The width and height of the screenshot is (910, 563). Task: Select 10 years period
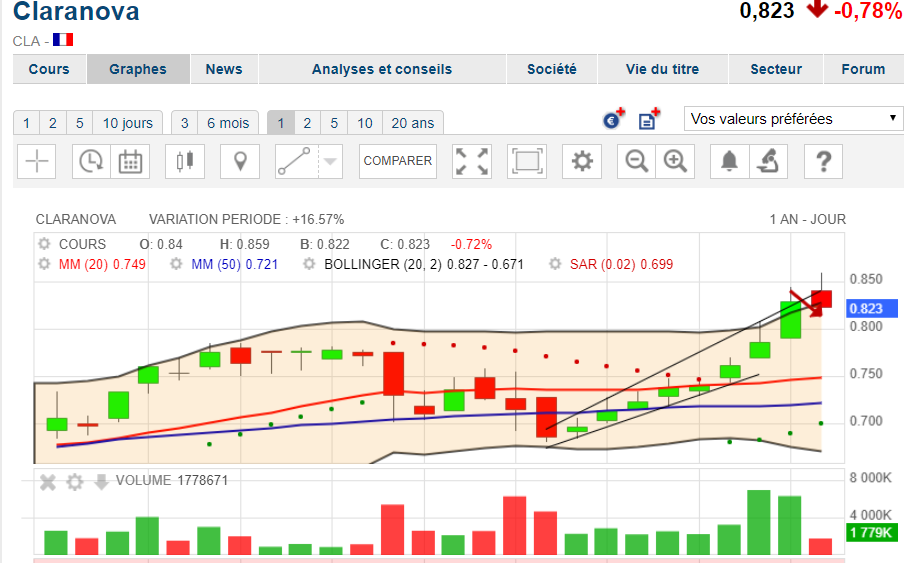(364, 123)
